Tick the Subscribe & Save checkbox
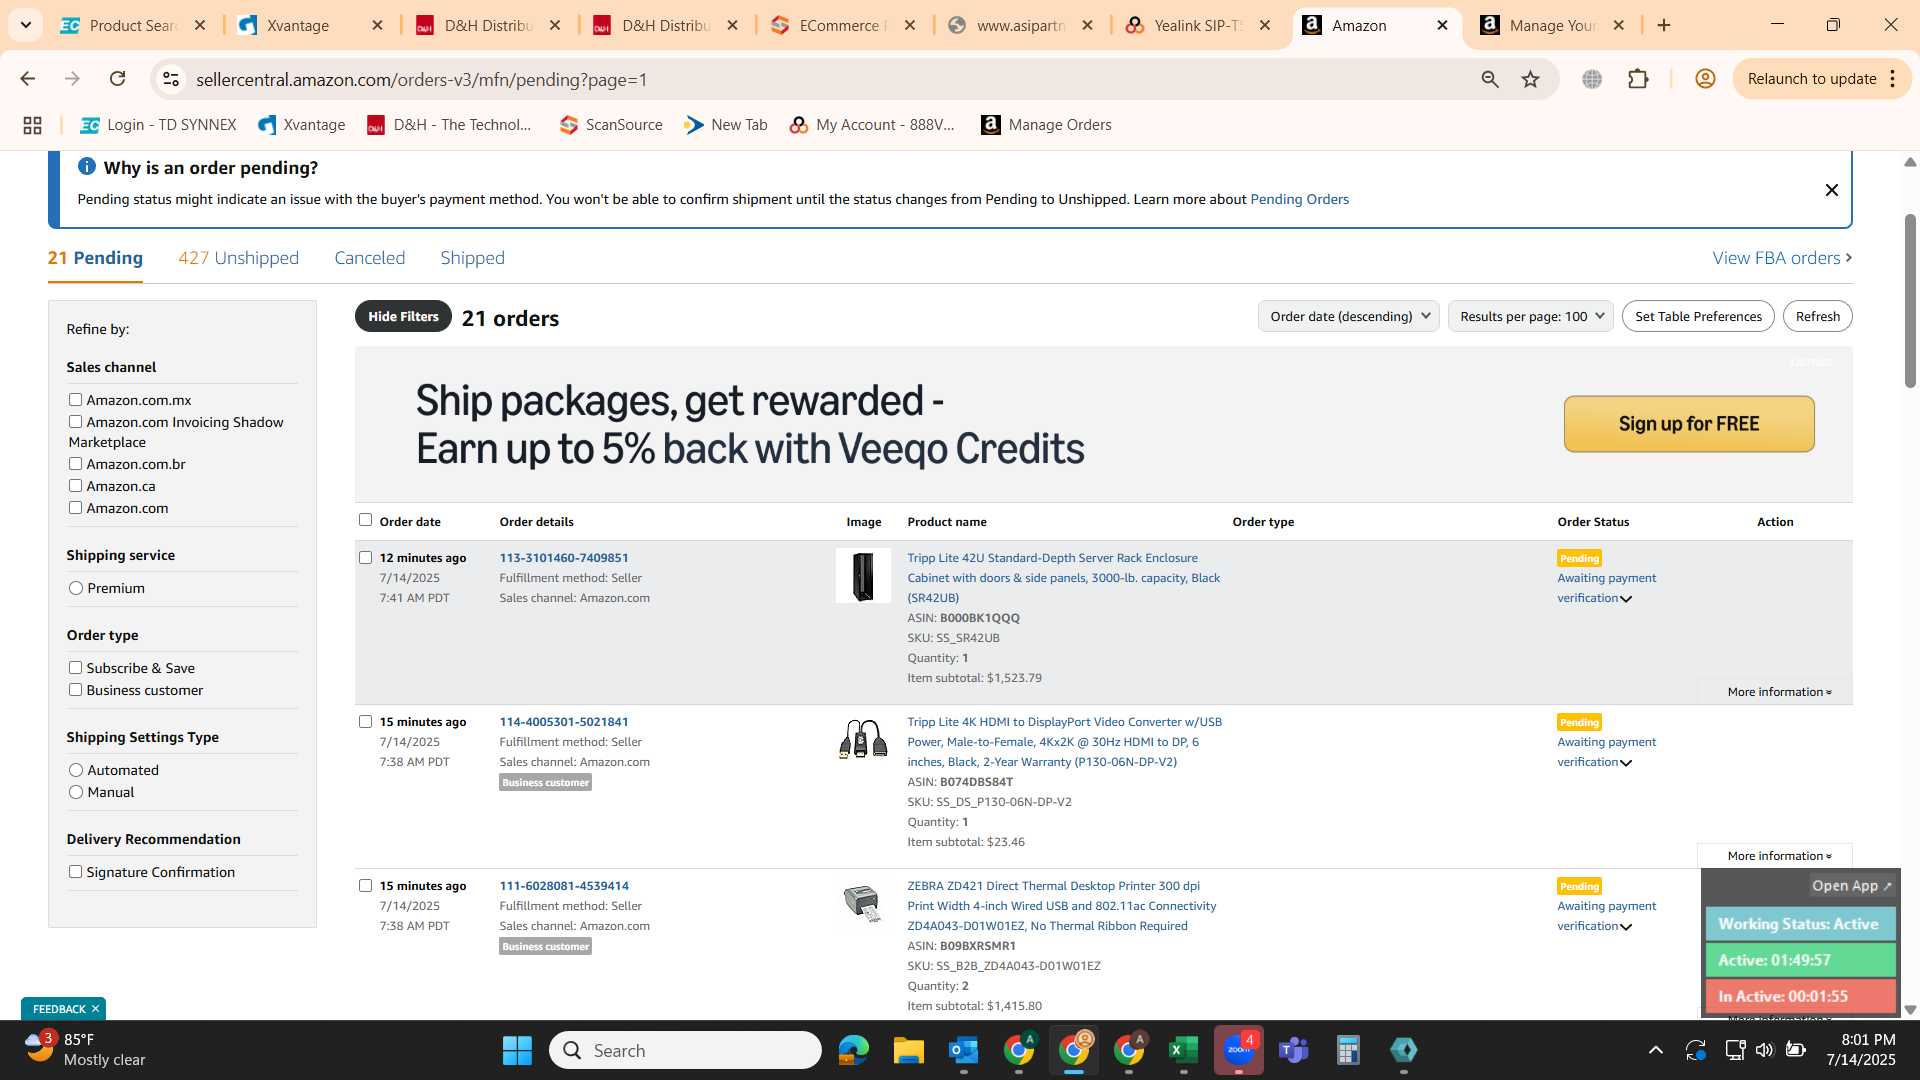Viewport: 1920px width, 1080px height. [x=75, y=668]
